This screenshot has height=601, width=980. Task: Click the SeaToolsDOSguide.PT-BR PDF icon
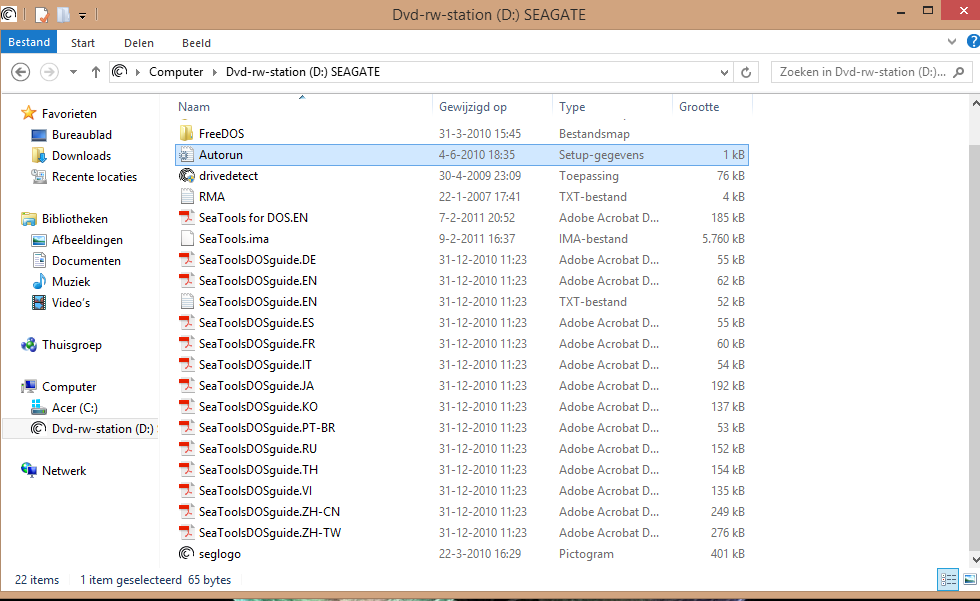click(186, 427)
